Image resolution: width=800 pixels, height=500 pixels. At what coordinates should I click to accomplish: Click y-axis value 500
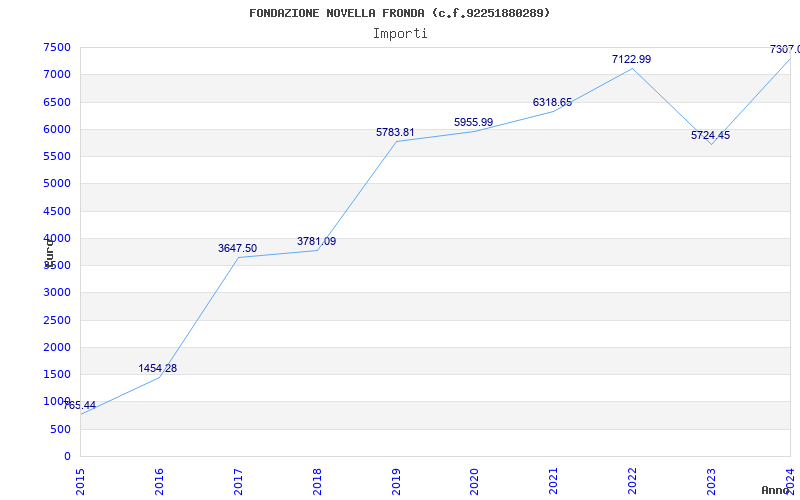[x=61, y=430]
